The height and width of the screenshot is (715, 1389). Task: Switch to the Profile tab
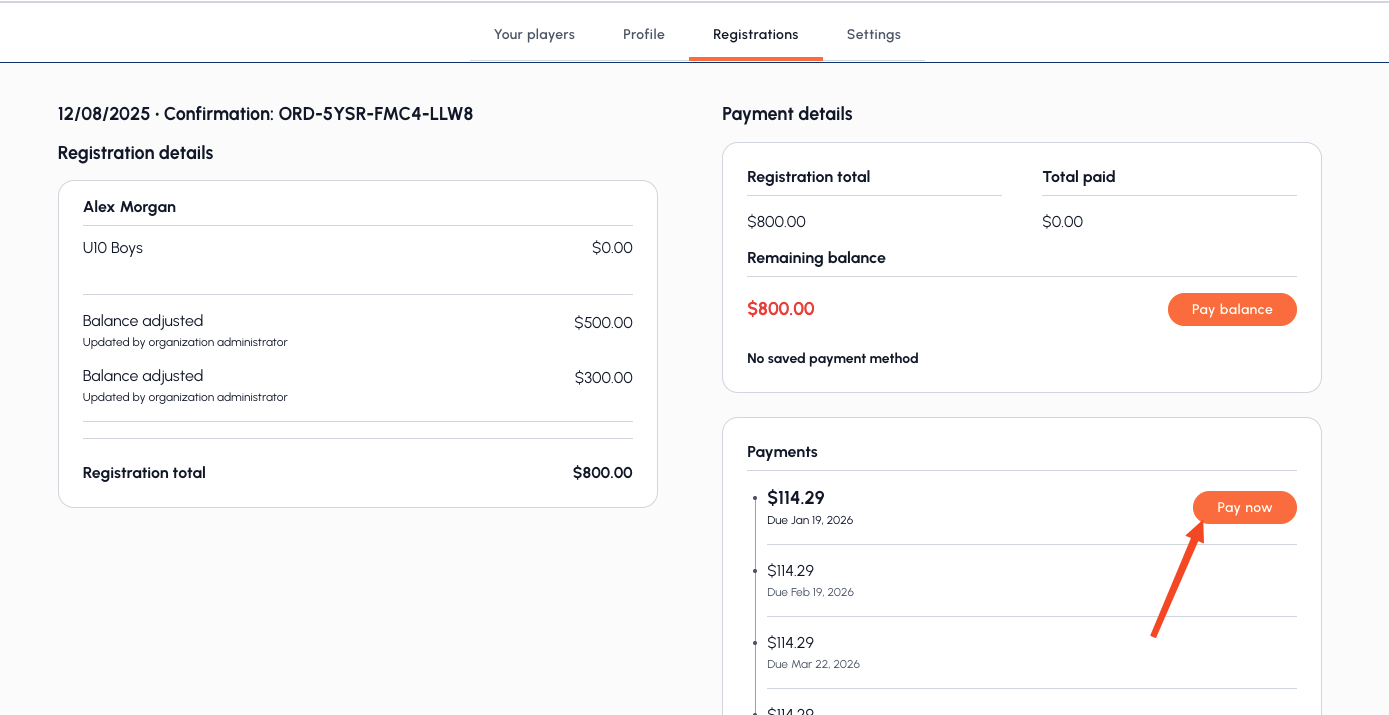click(x=643, y=34)
